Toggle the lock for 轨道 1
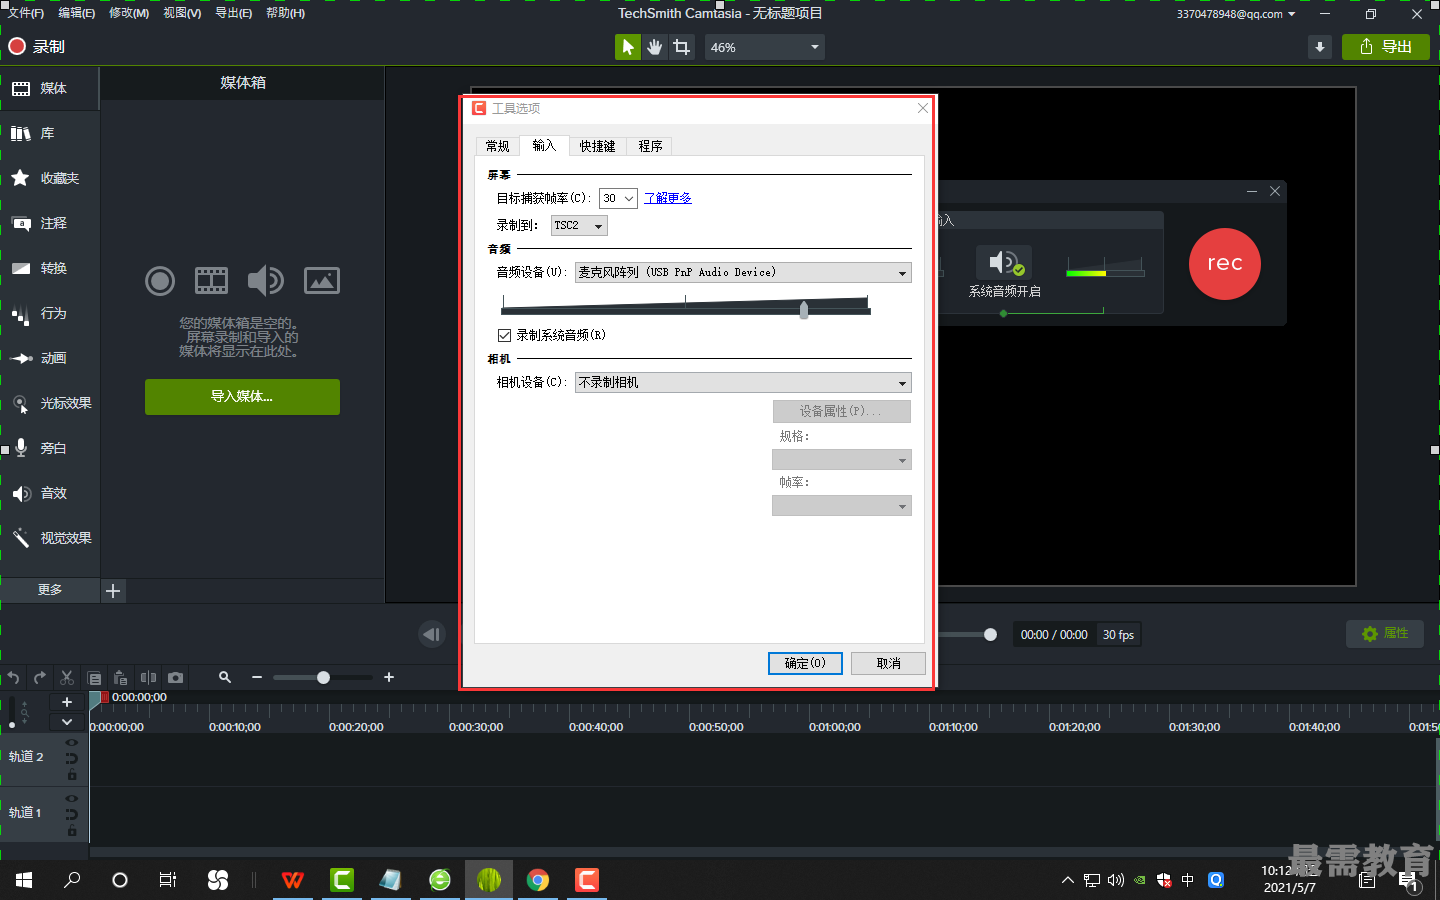The image size is (1440, 900). [72, 831]
